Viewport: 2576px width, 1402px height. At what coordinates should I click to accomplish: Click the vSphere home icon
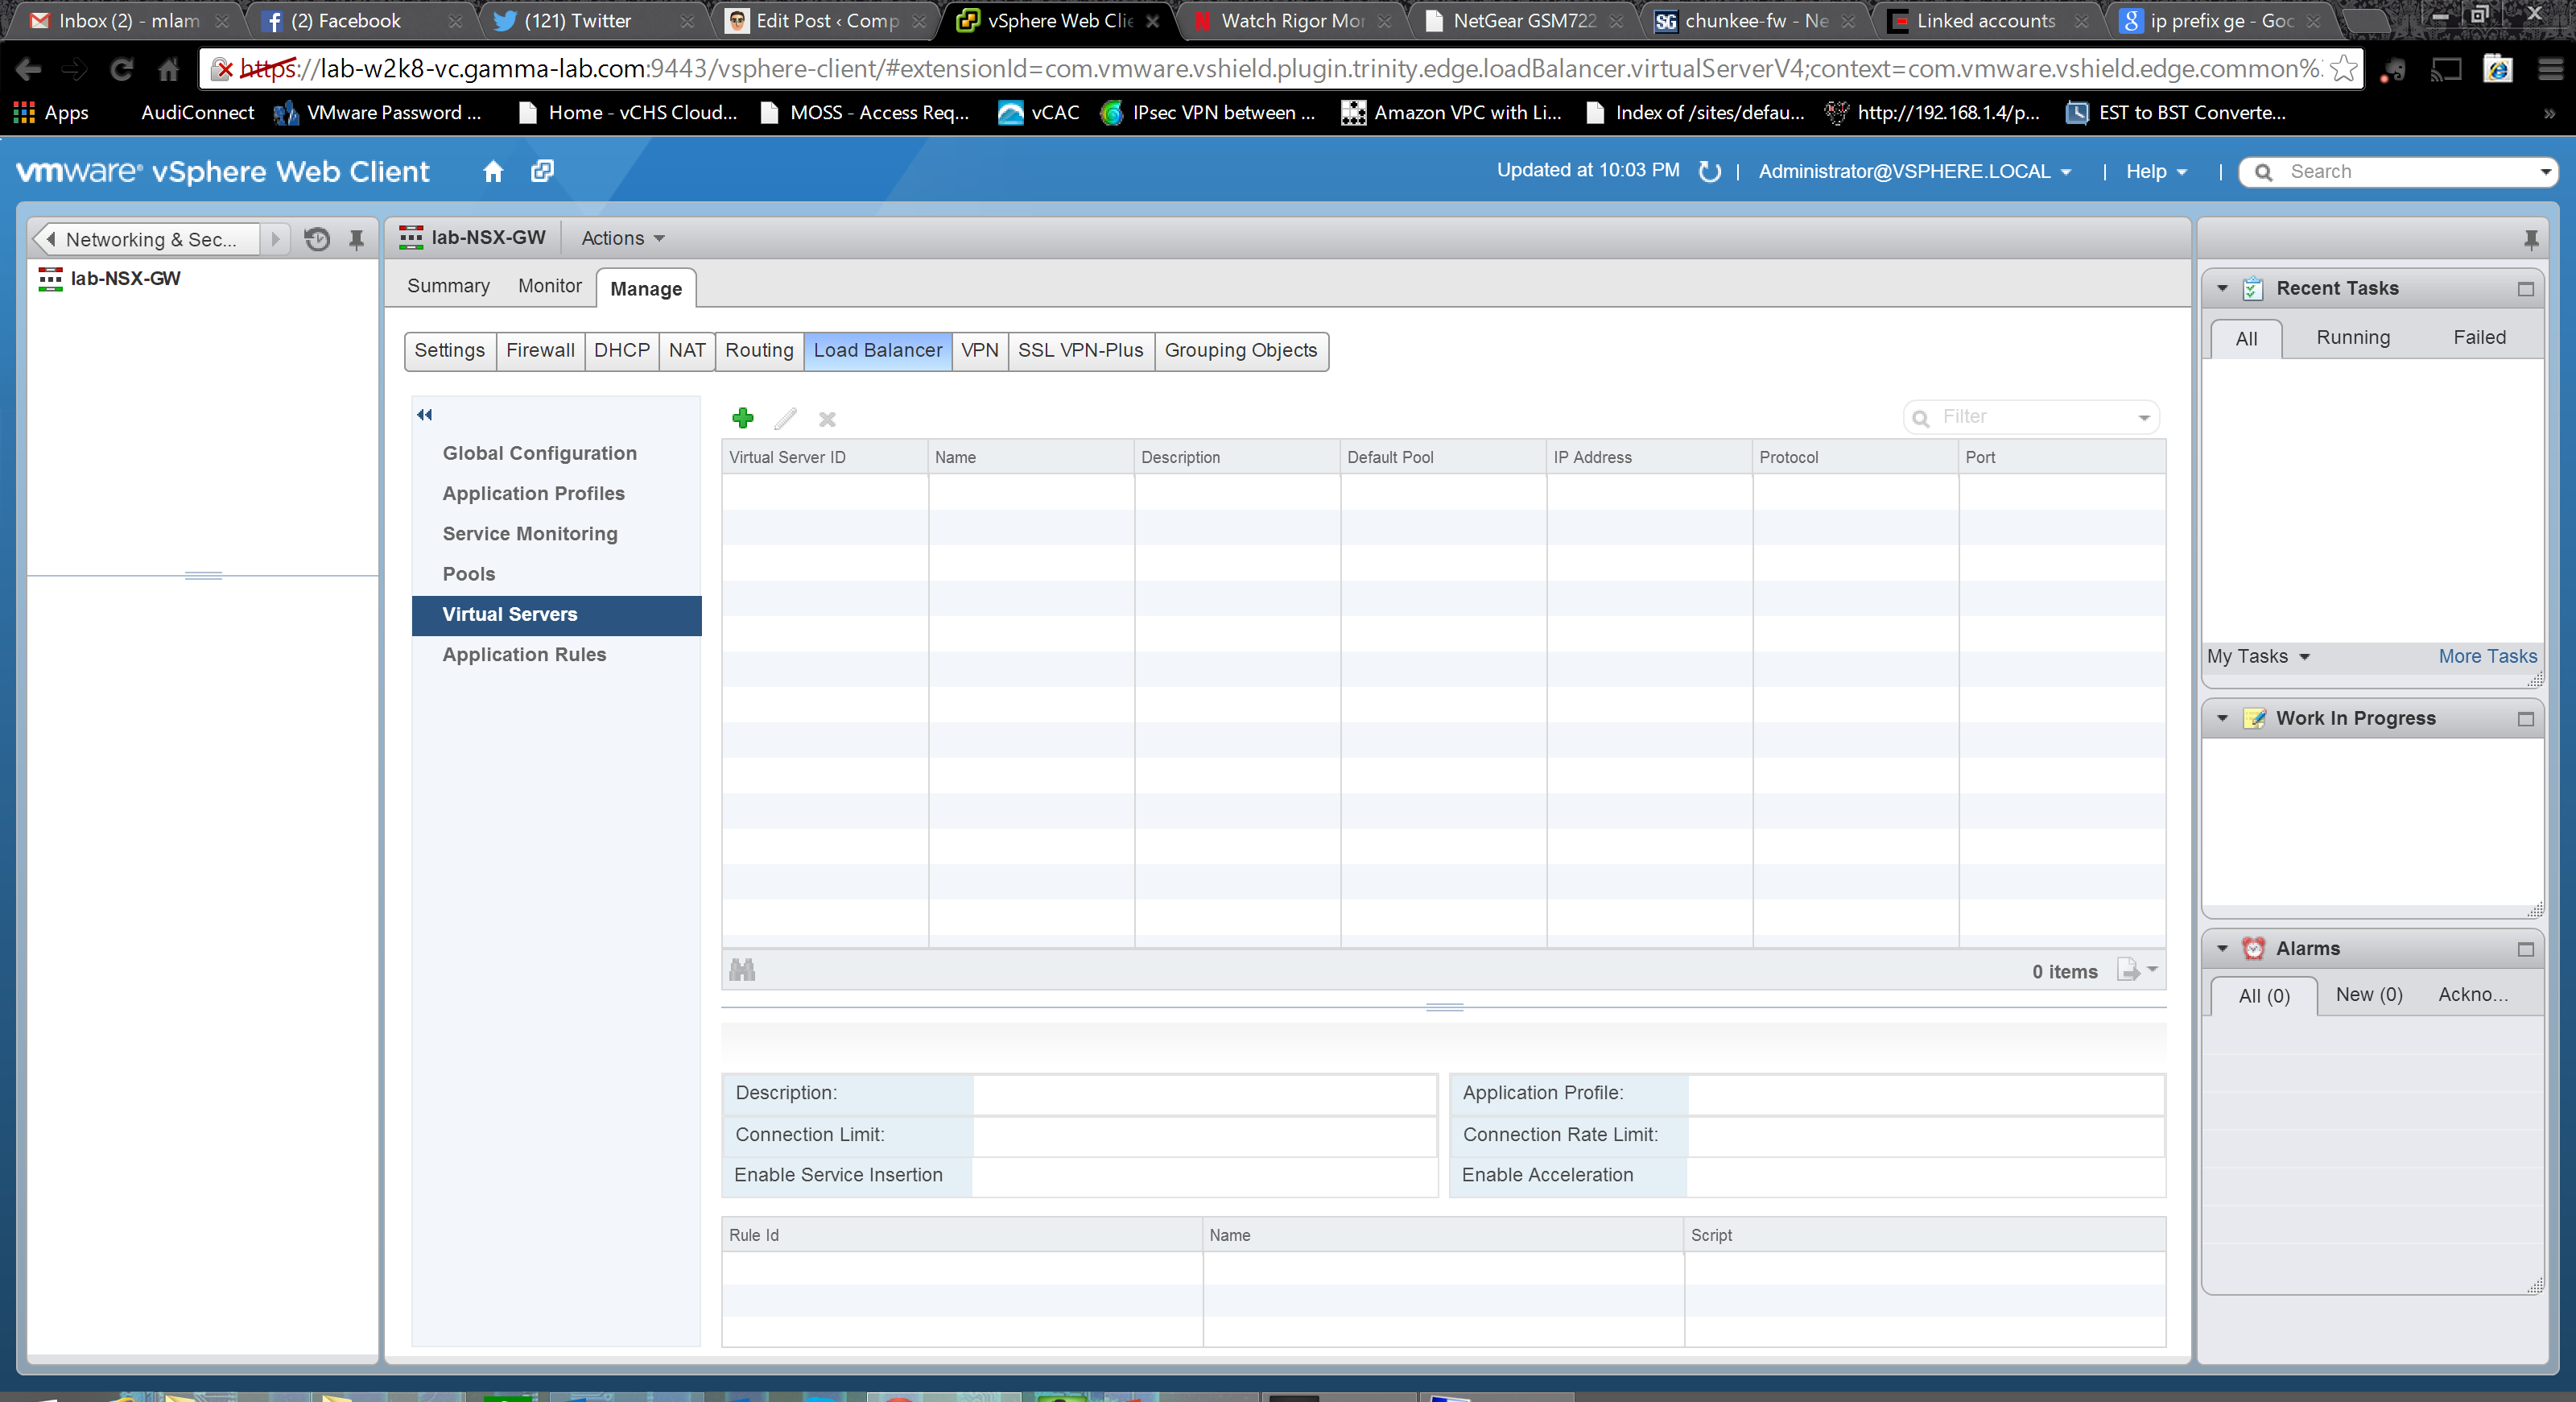[493, 171]
